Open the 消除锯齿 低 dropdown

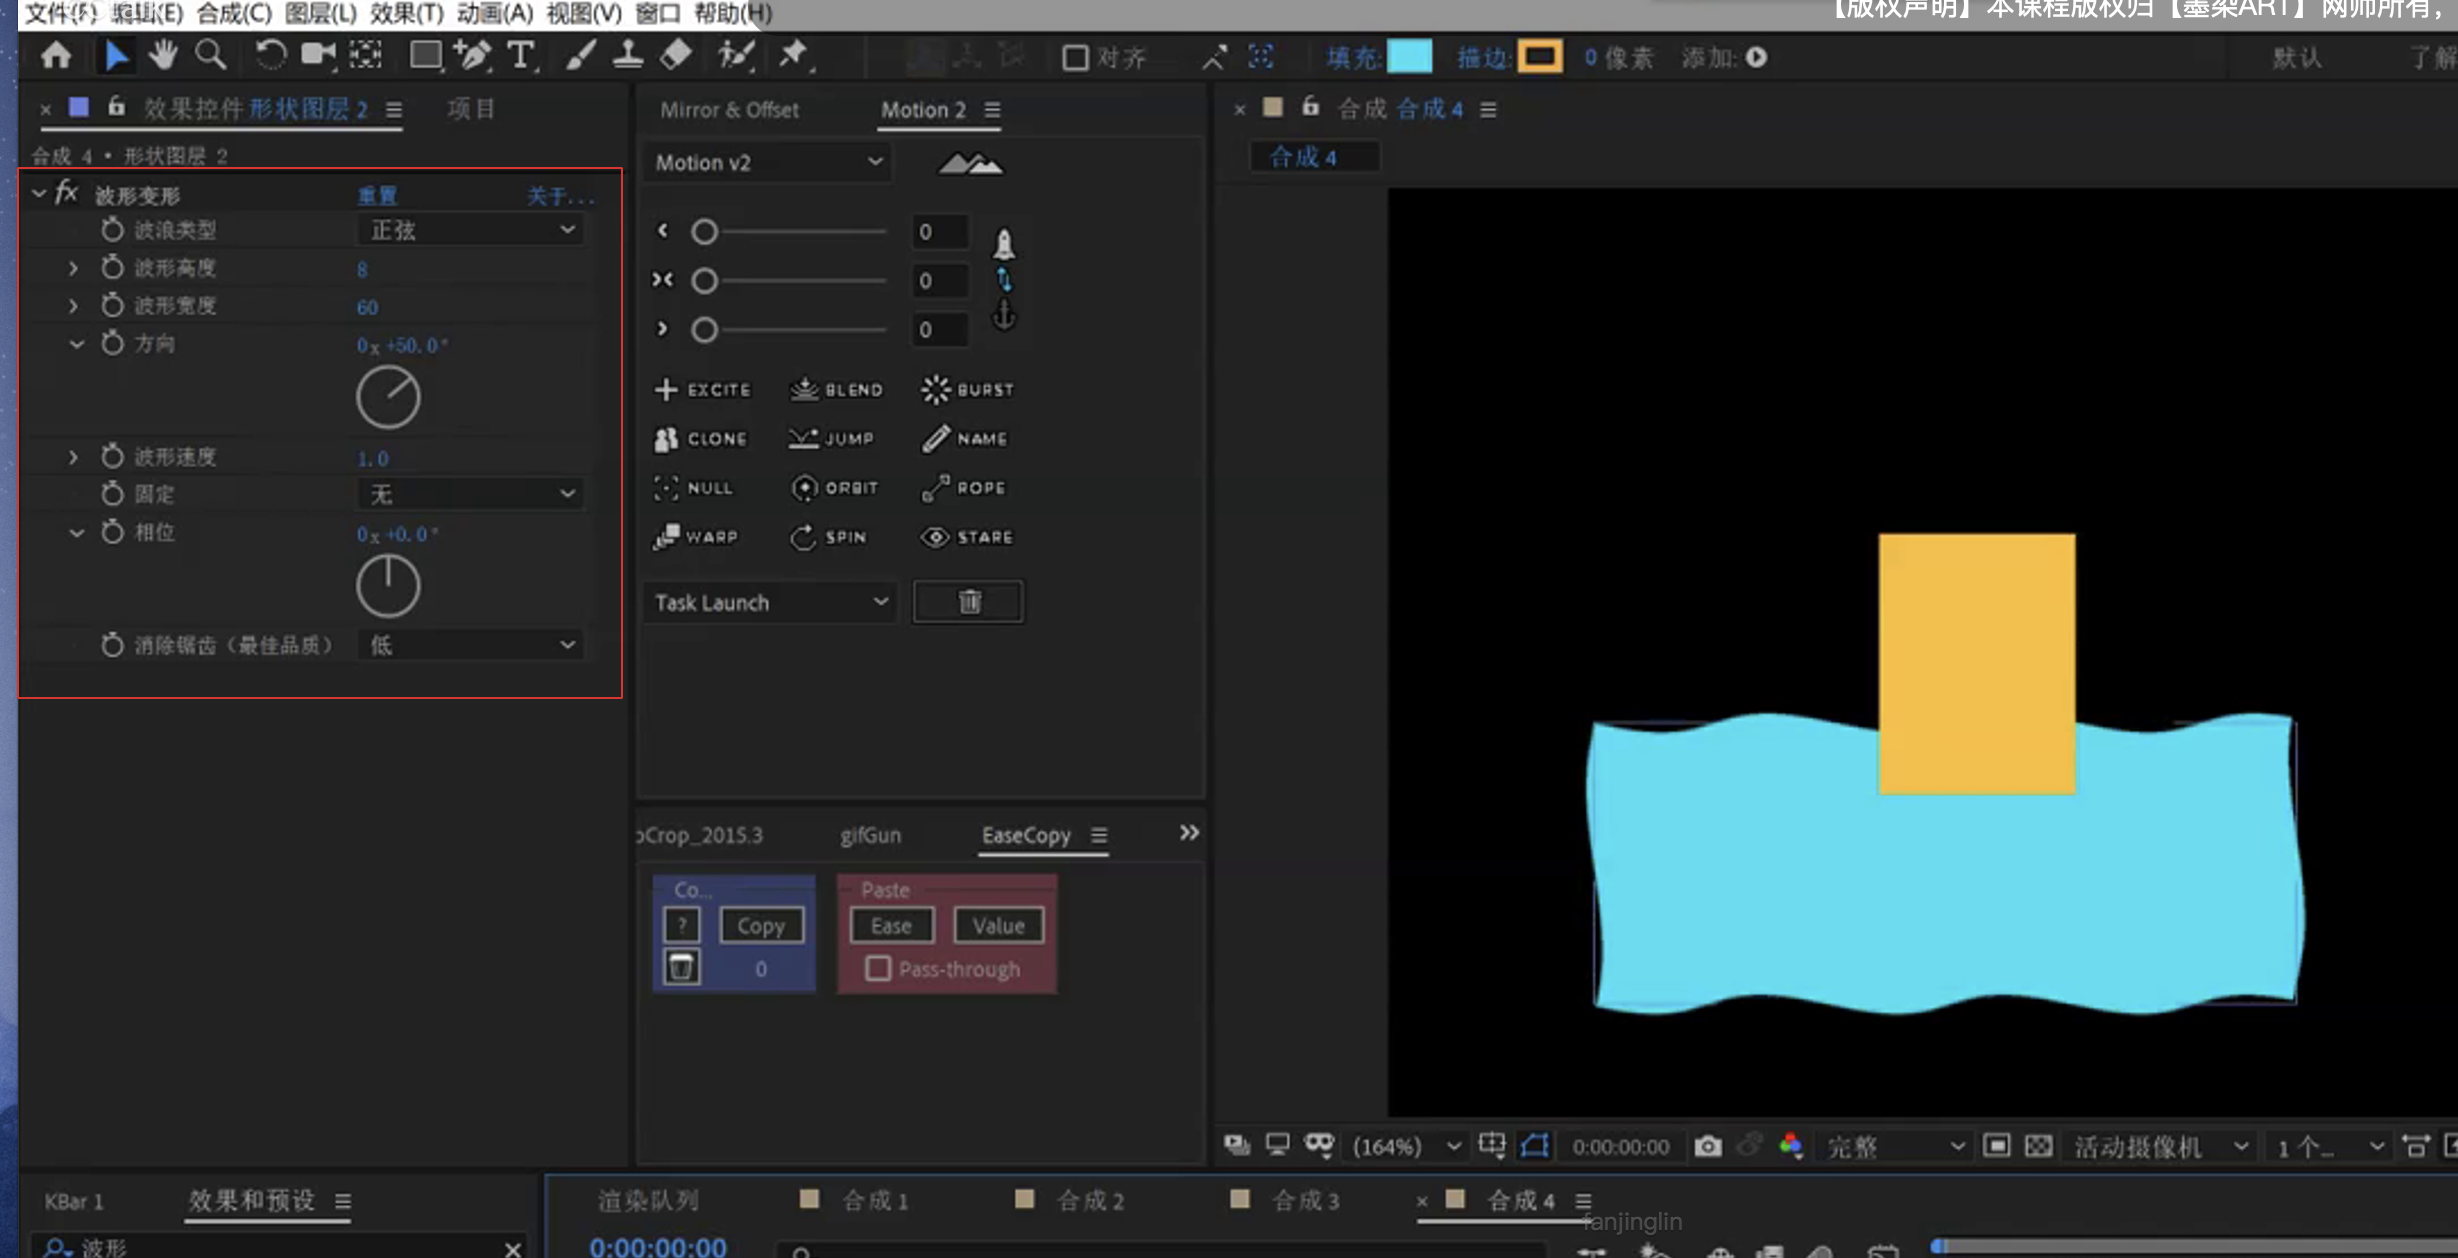tap(470, 645)
